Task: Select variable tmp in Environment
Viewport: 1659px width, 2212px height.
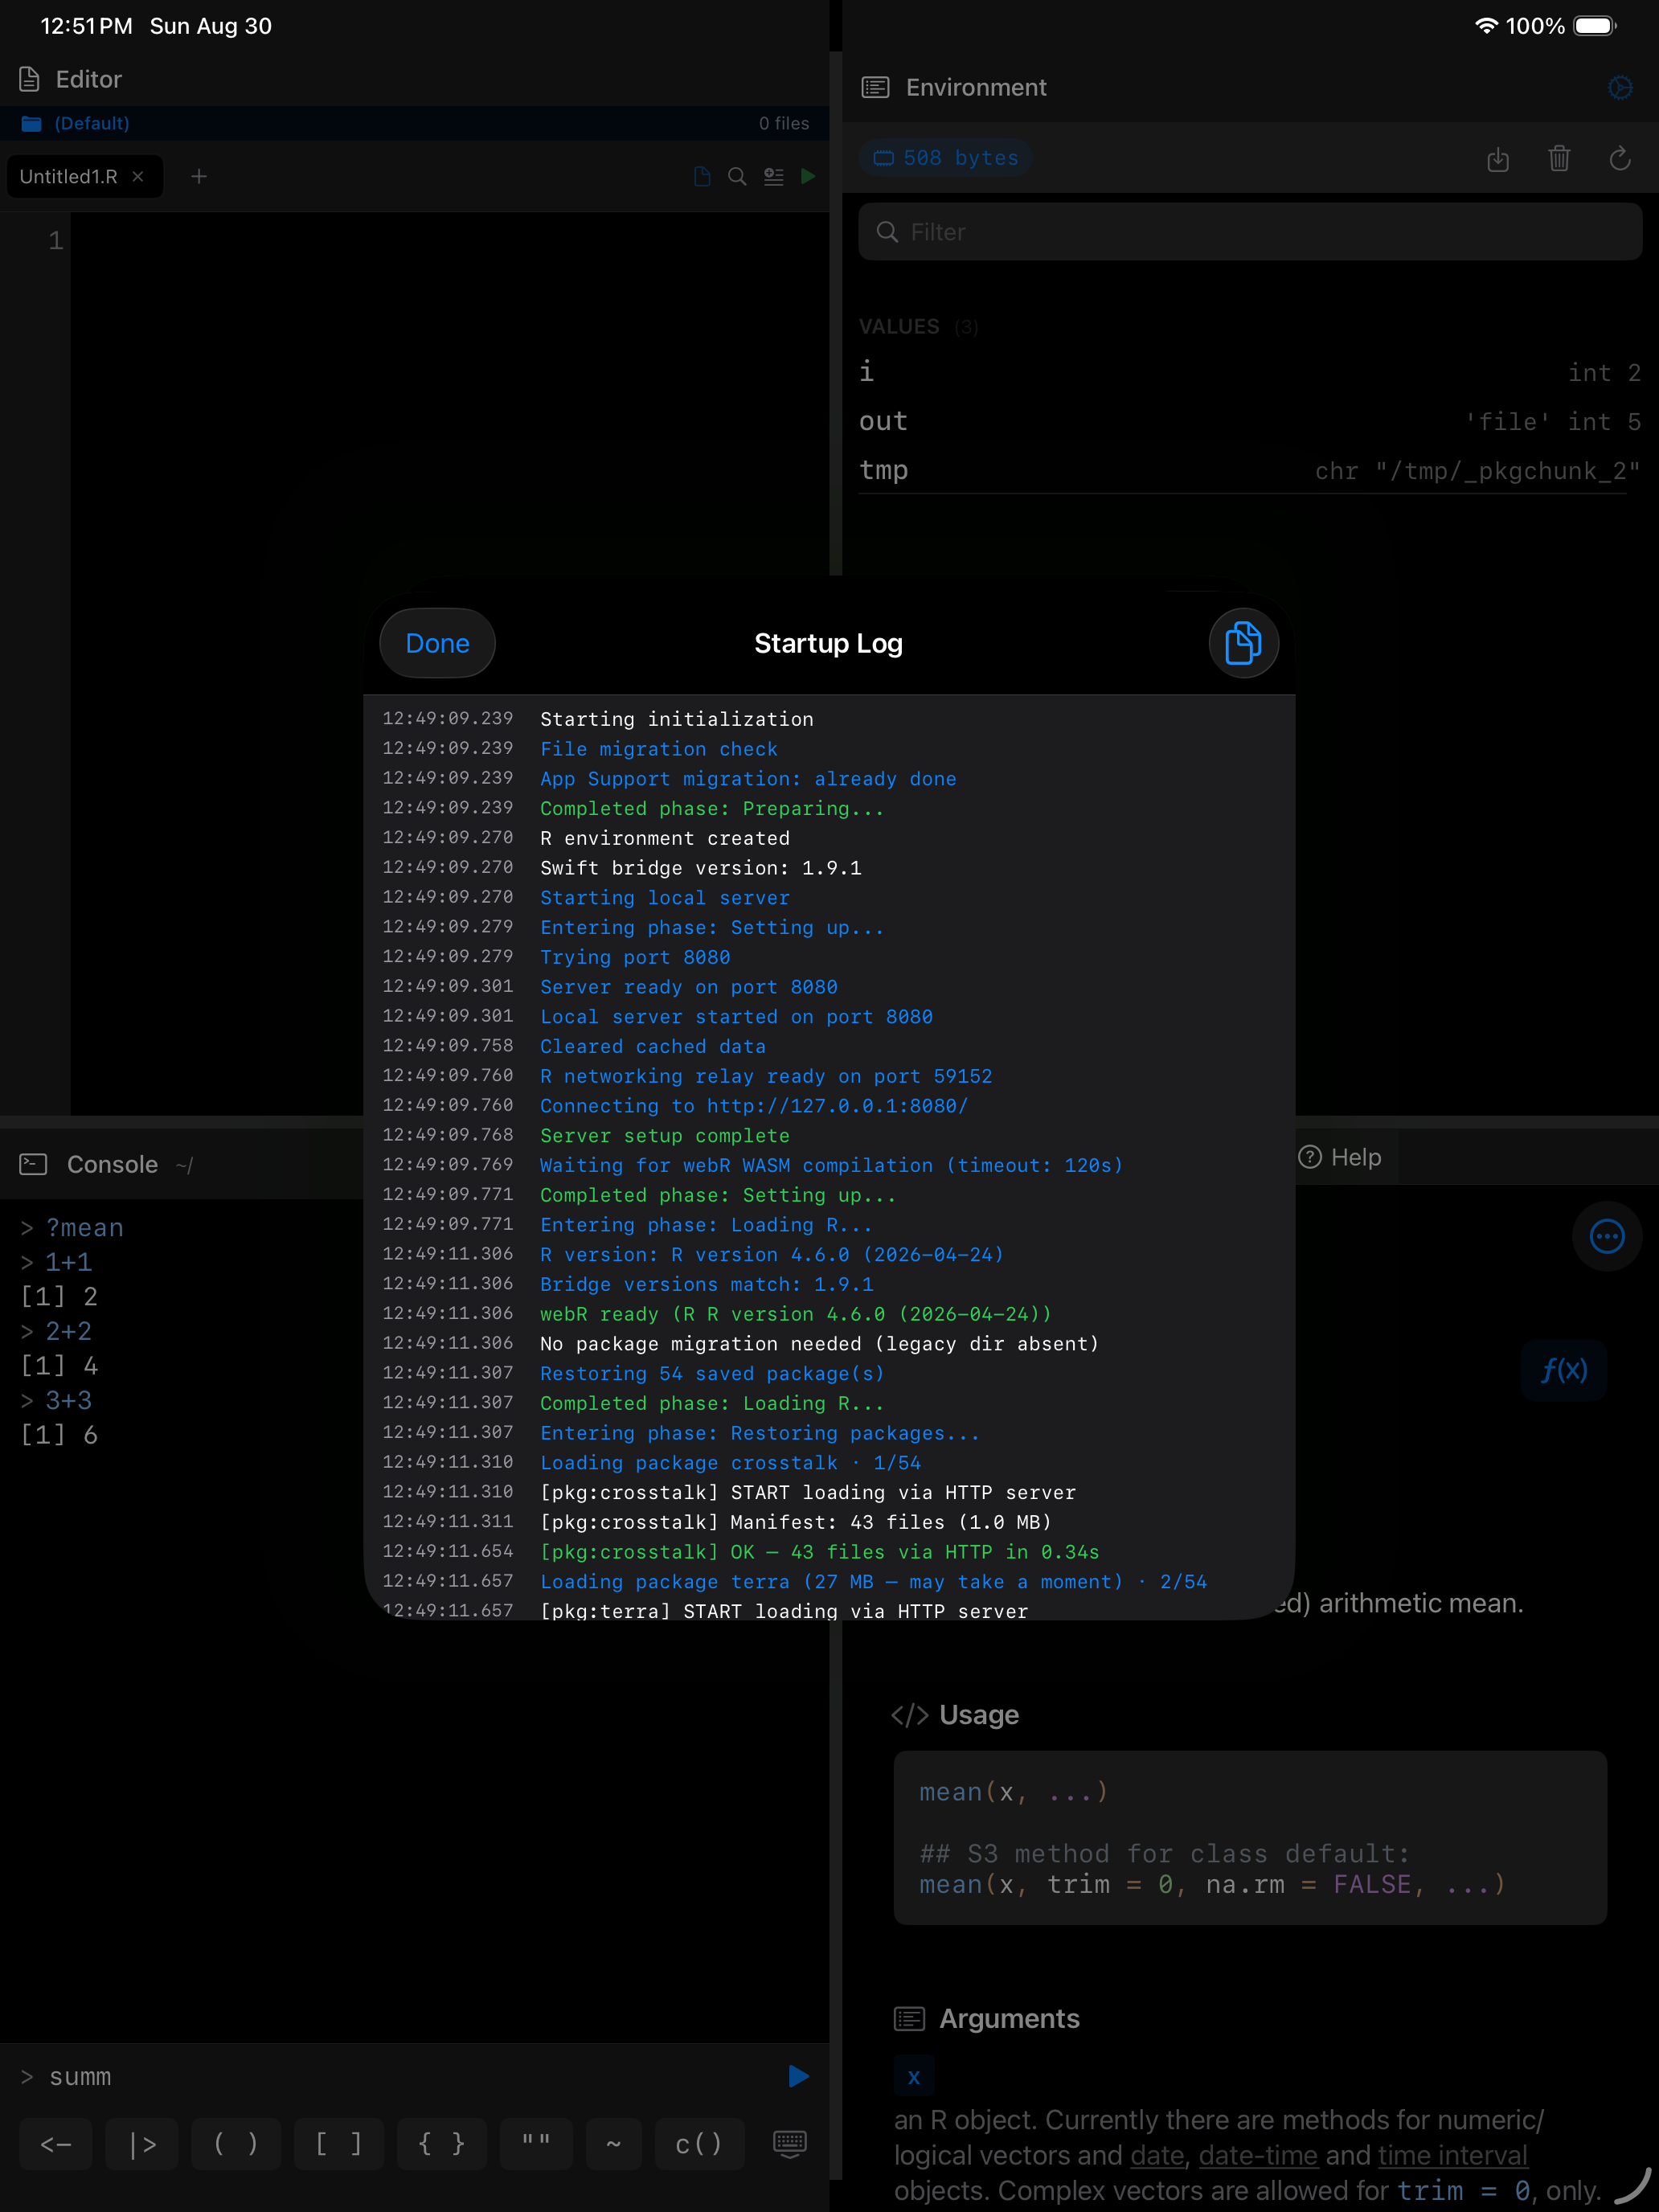Action: pyautogui.click(x=1250, y=470)
